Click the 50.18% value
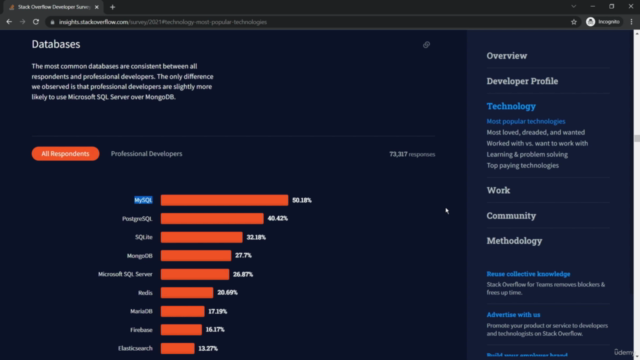The image size is (640, 360). click(302, 200)
